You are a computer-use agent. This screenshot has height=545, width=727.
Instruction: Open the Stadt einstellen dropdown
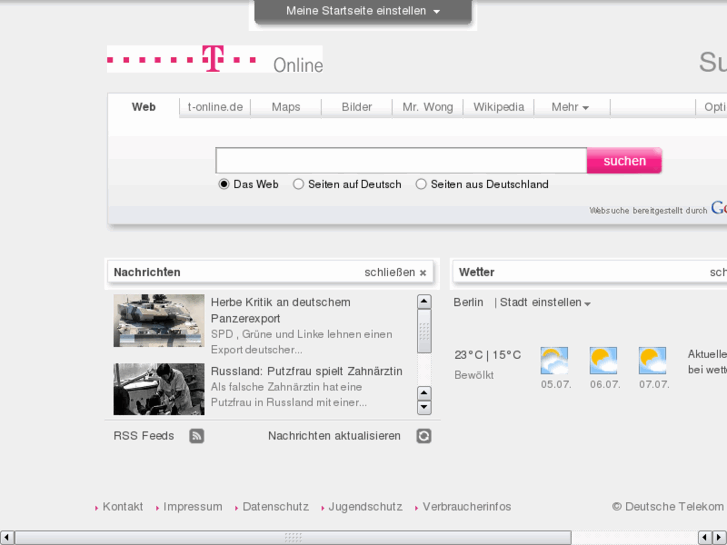point(545,302)
